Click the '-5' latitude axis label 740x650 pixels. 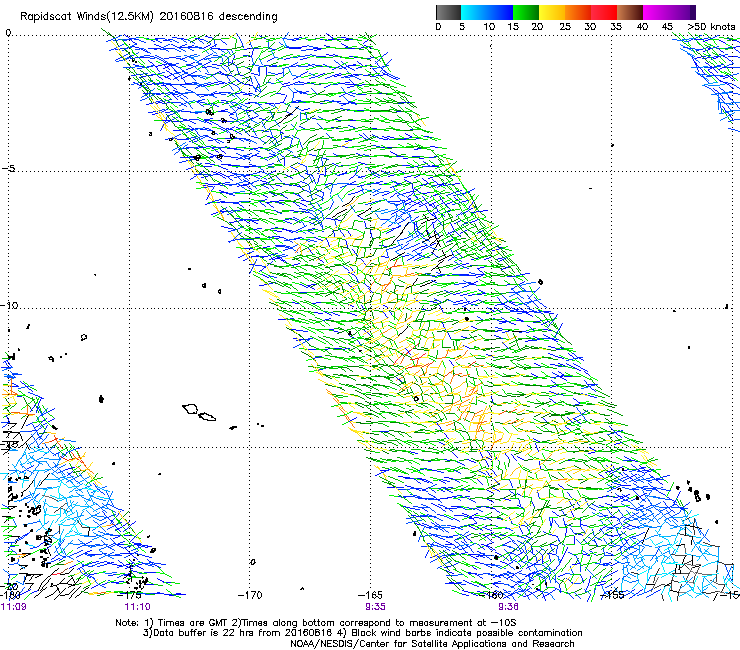(x=8, y=169)
